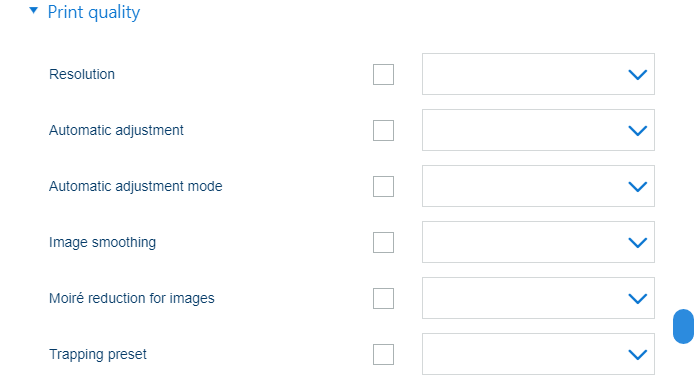The image size is (695, 380).
Task: Enable Moiré reduction for images checkbox
Action: [383, 298]
